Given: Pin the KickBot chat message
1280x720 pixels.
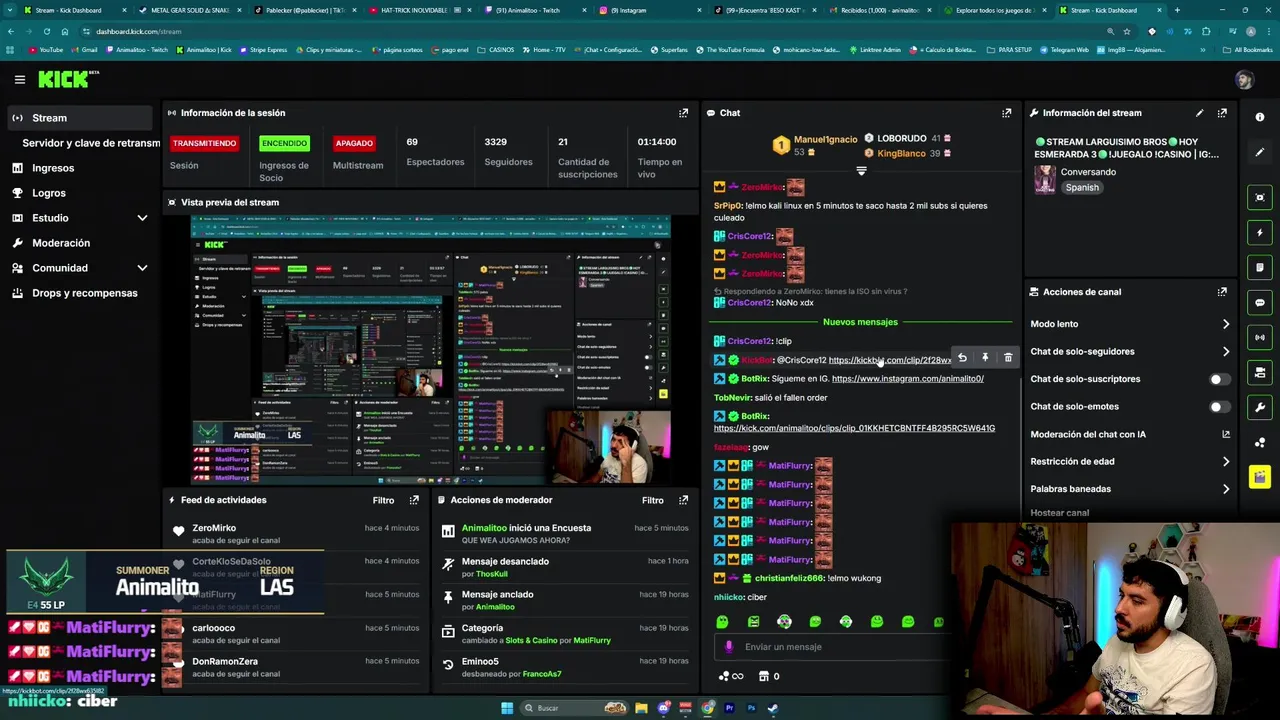Looking at the screenshot, I should (x=985, y=358).
